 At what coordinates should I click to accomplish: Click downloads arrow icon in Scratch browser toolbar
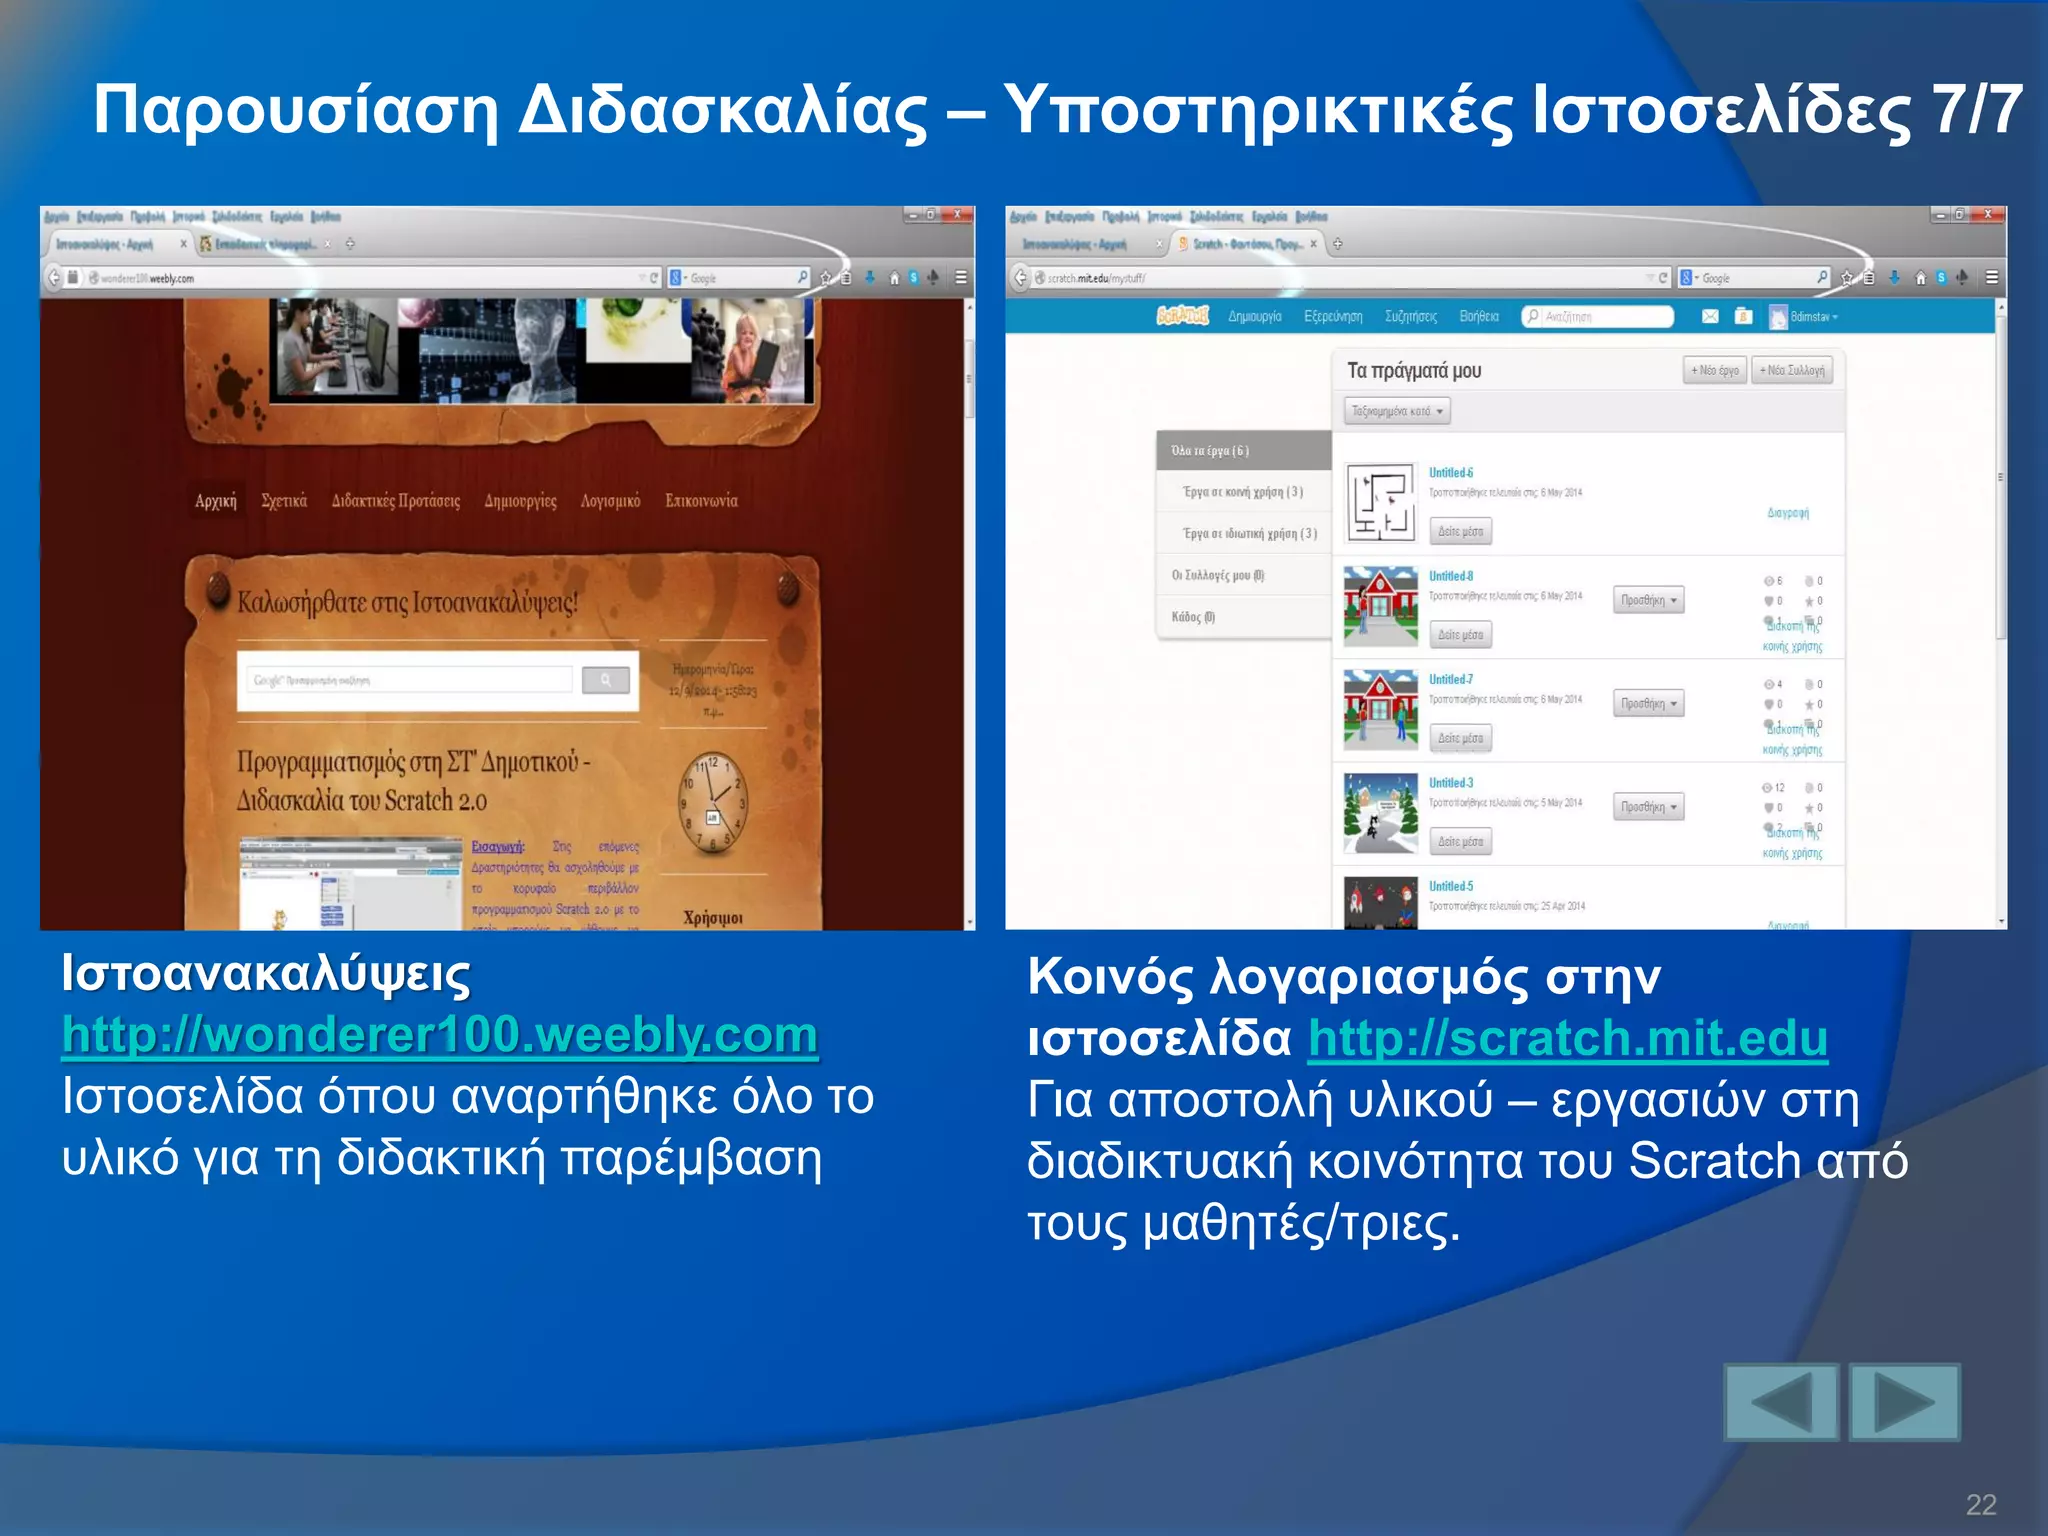1894,278
